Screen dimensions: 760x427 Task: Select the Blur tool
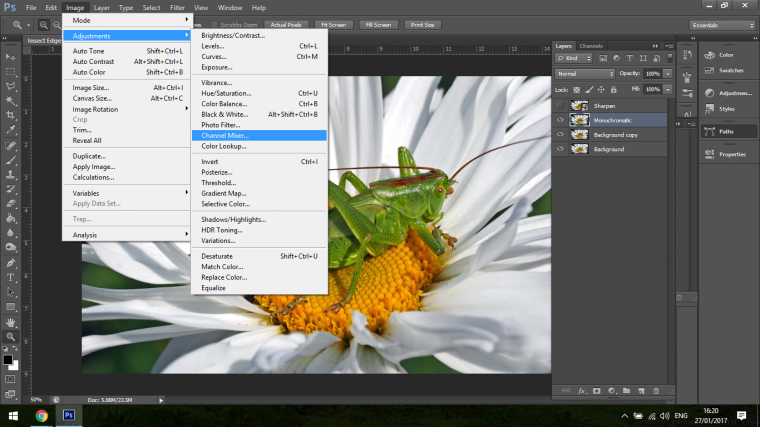pyautogui.click(x=10, y=233)
